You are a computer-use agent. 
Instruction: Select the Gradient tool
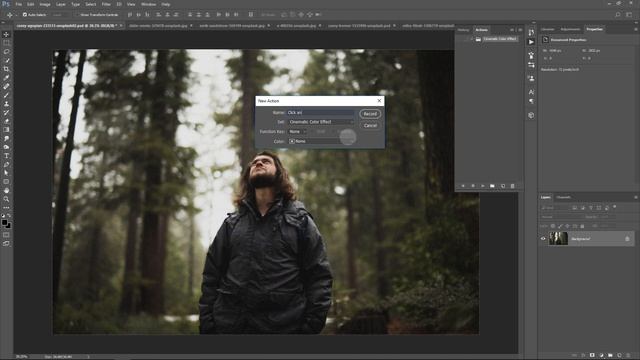pos(6,130)
